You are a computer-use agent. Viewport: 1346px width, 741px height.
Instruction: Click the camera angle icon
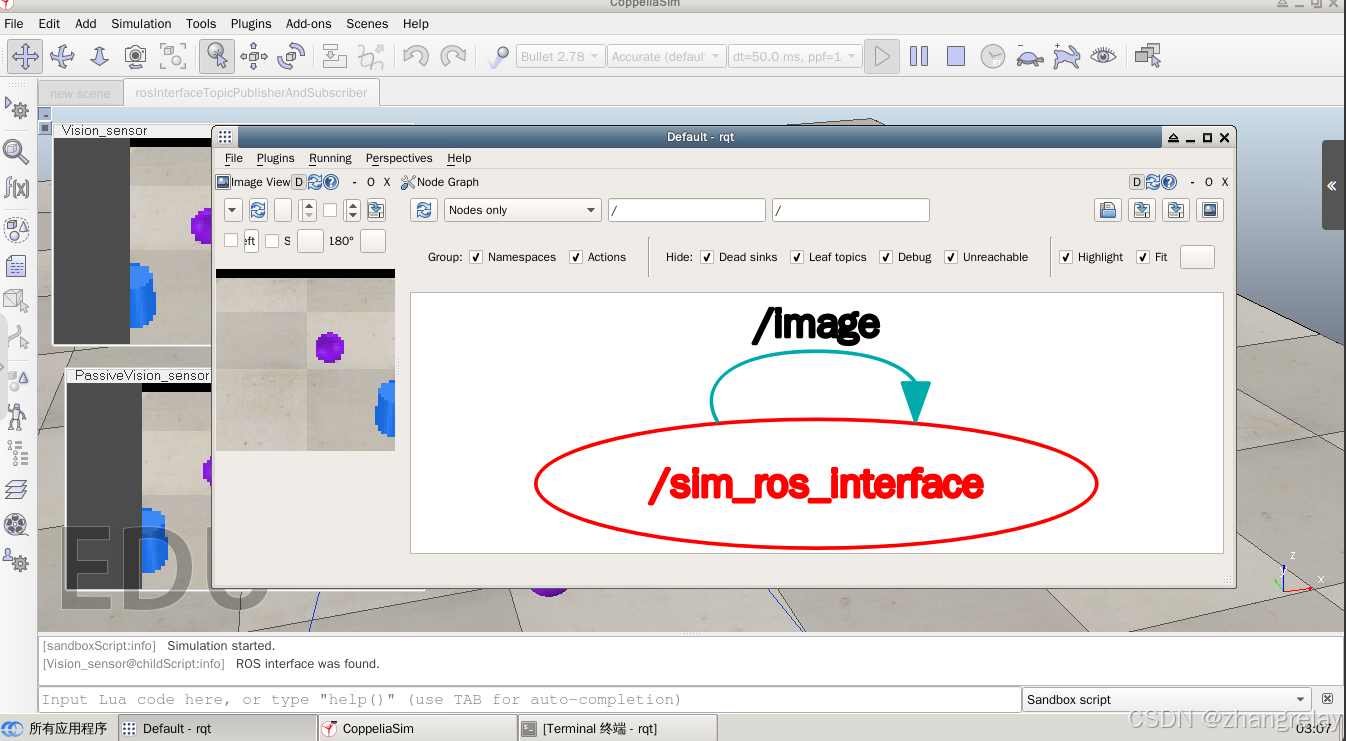[136, 56]
